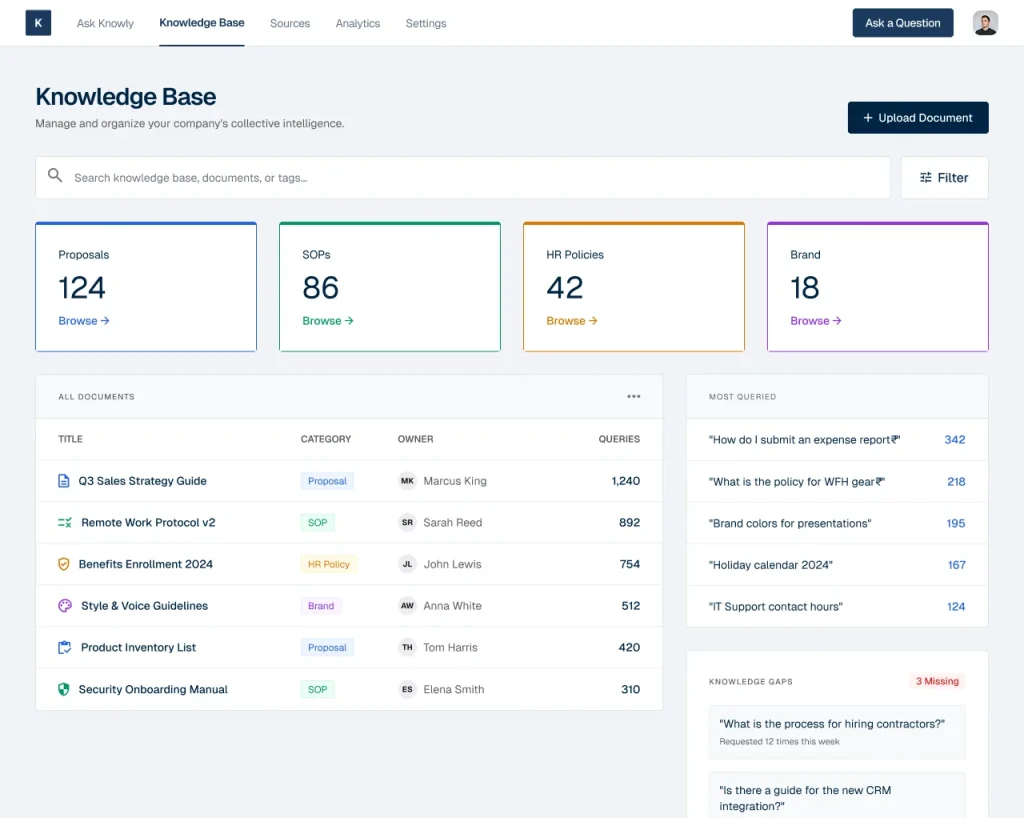Viewport: 1024px width, 818px height.
Task: Open Remote Work Protocol v2 document
Action: [148, 523]
